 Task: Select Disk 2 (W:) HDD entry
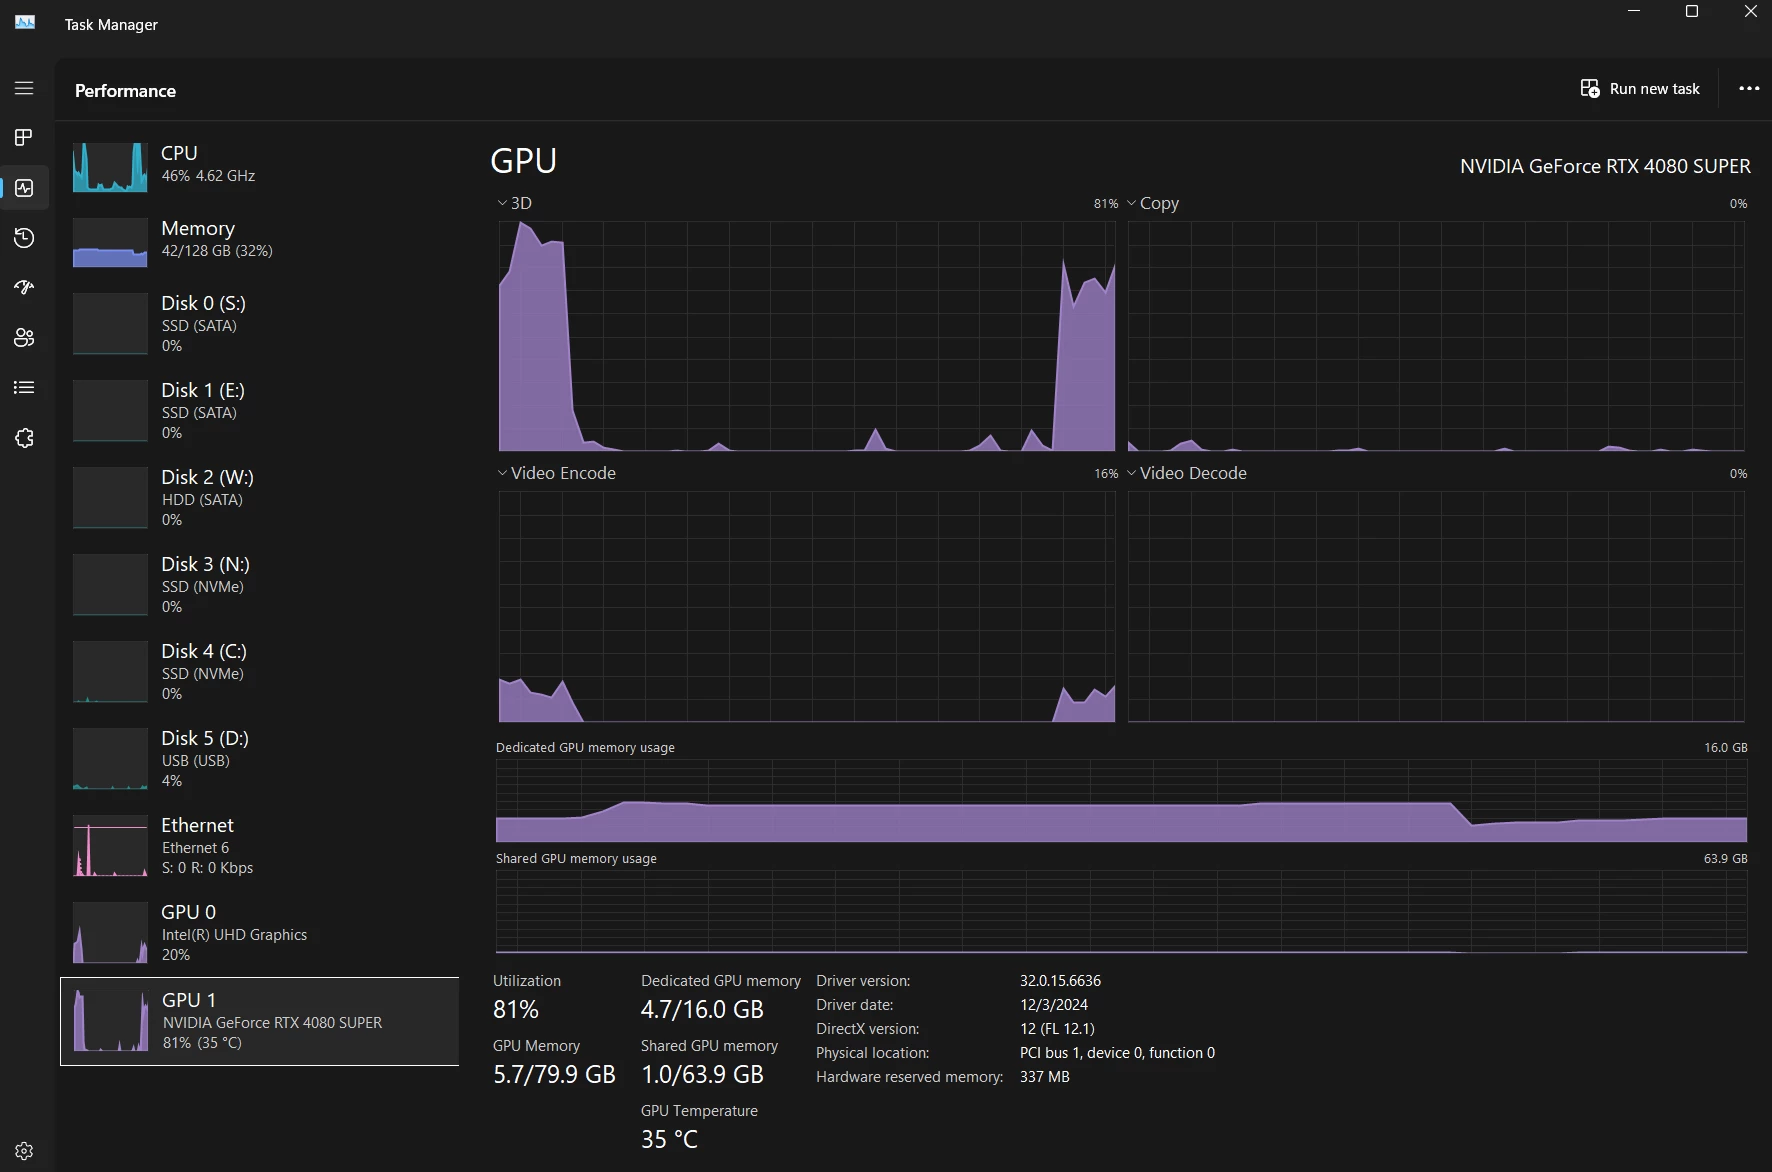point(260,498)
